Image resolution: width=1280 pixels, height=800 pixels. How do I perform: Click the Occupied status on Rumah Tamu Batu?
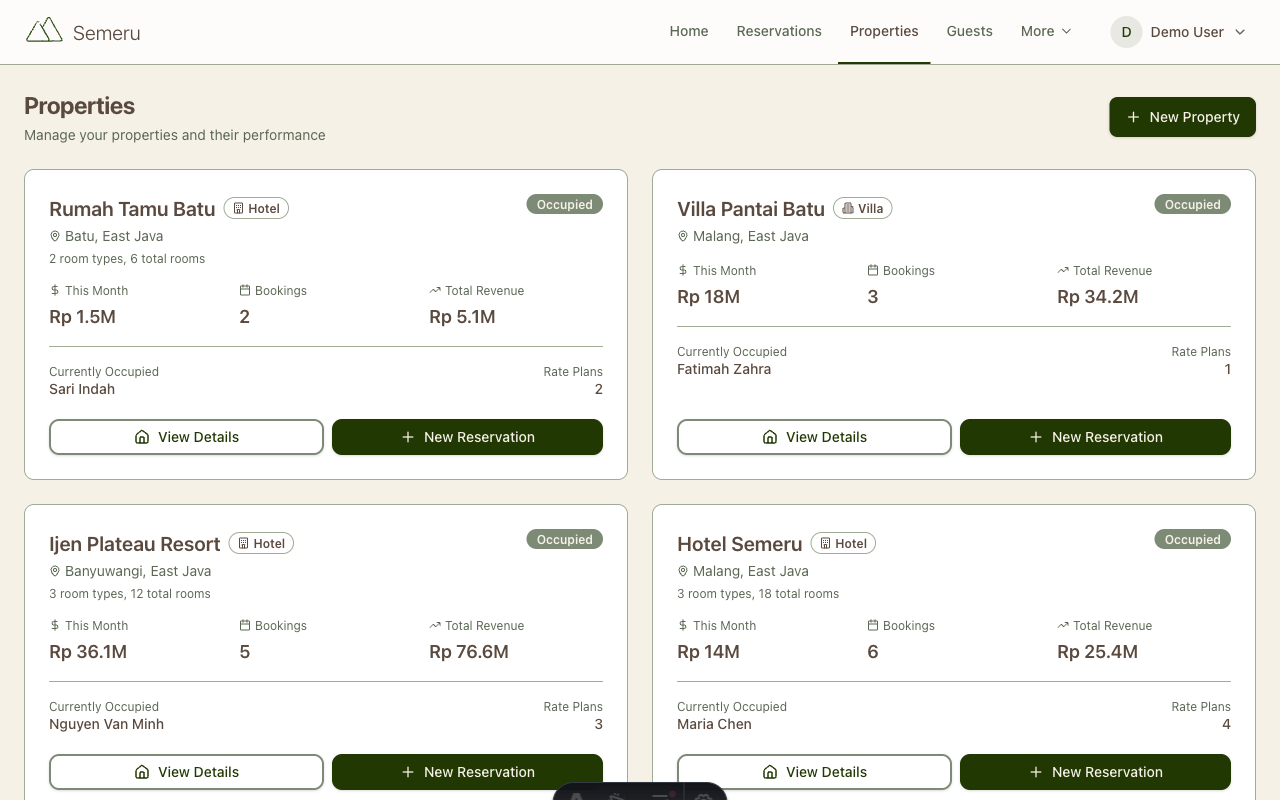[x=565, y=205]
